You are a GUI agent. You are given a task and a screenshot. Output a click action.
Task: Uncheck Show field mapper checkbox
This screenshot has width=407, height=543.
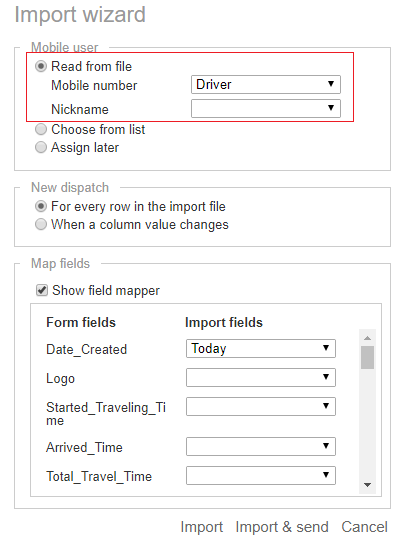click(x=42, y=290)
